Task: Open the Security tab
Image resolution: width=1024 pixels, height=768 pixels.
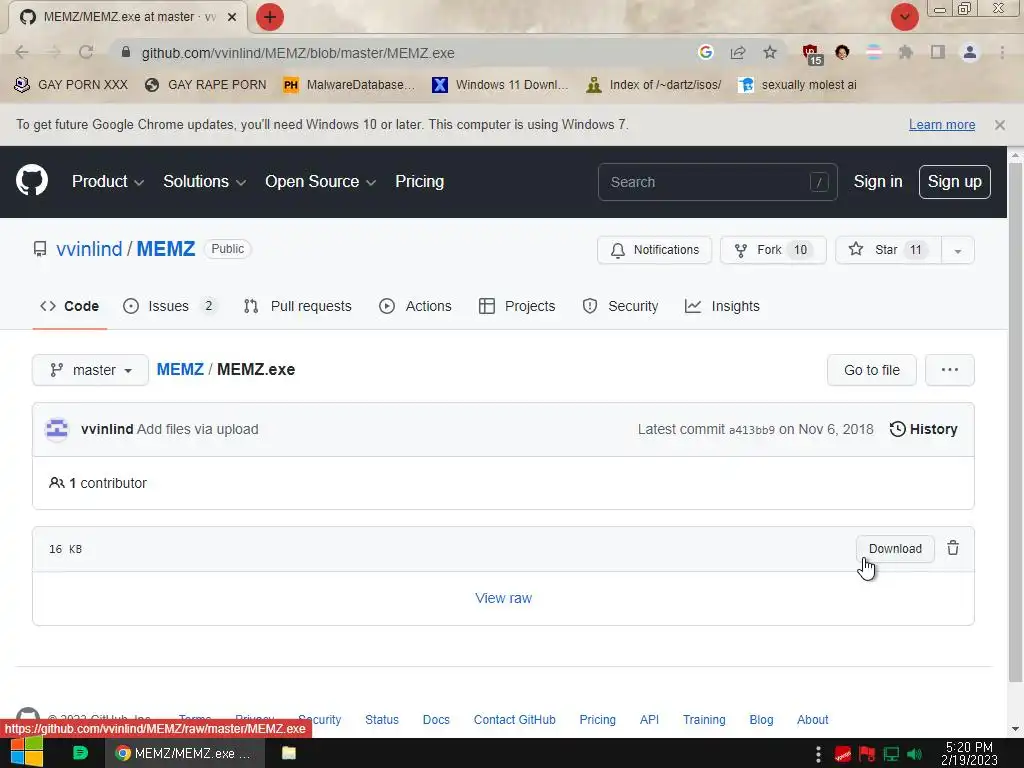Action: click(620, 306)
